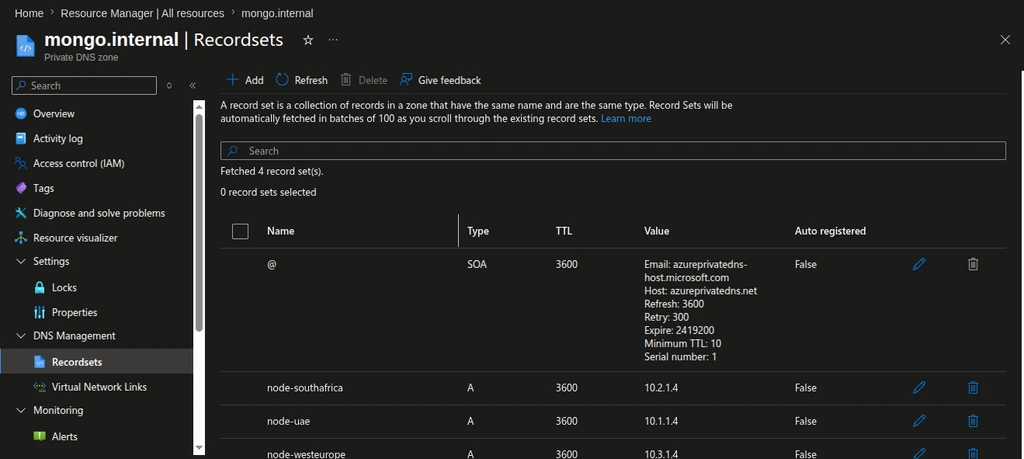Add a new record set
The height and width of the screenshot is (459, 1024).
[245, 80]
